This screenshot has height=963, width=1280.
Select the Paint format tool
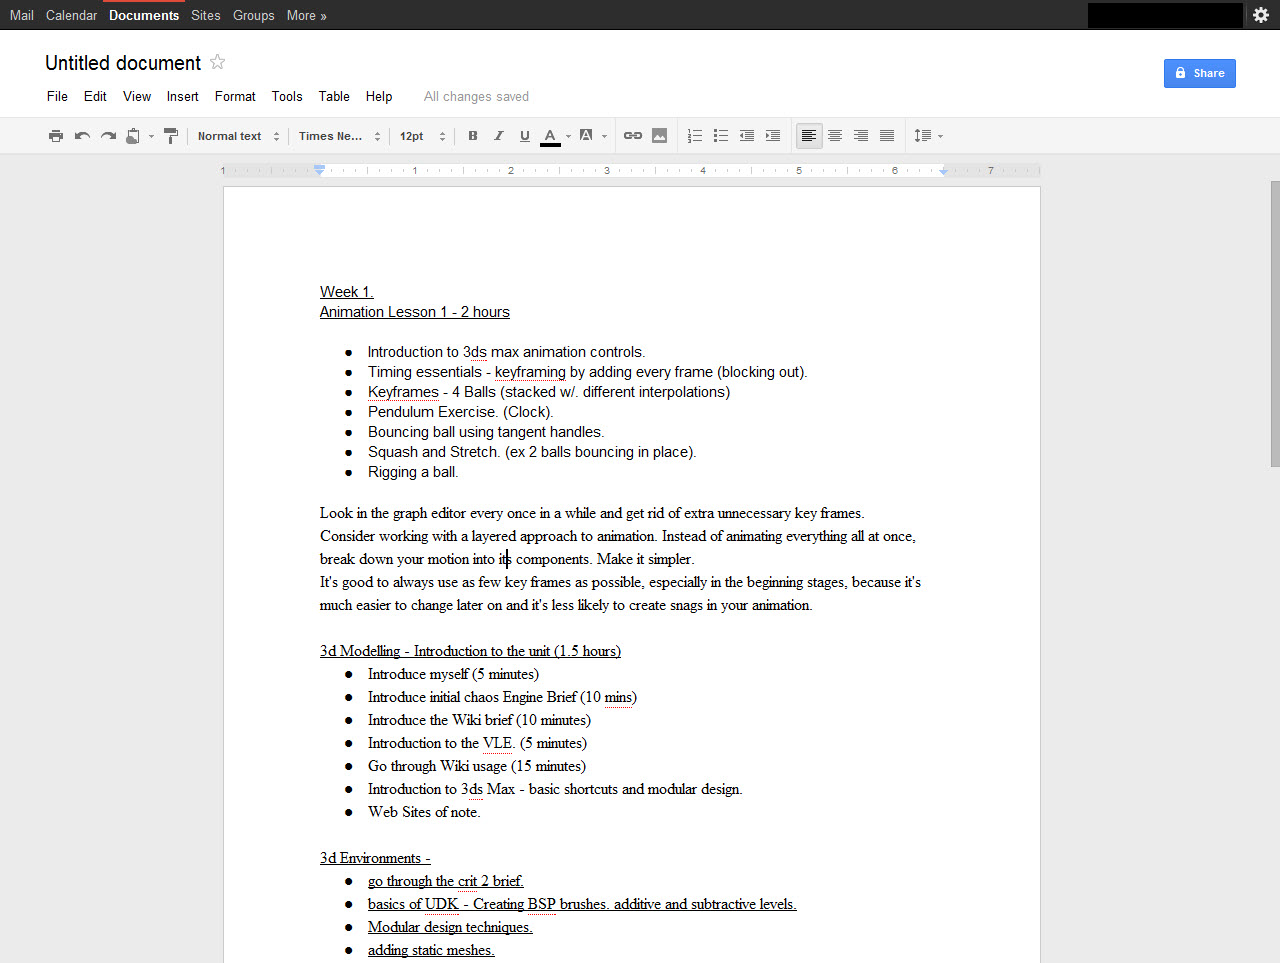pyautogui.click(x=170, y=136)
